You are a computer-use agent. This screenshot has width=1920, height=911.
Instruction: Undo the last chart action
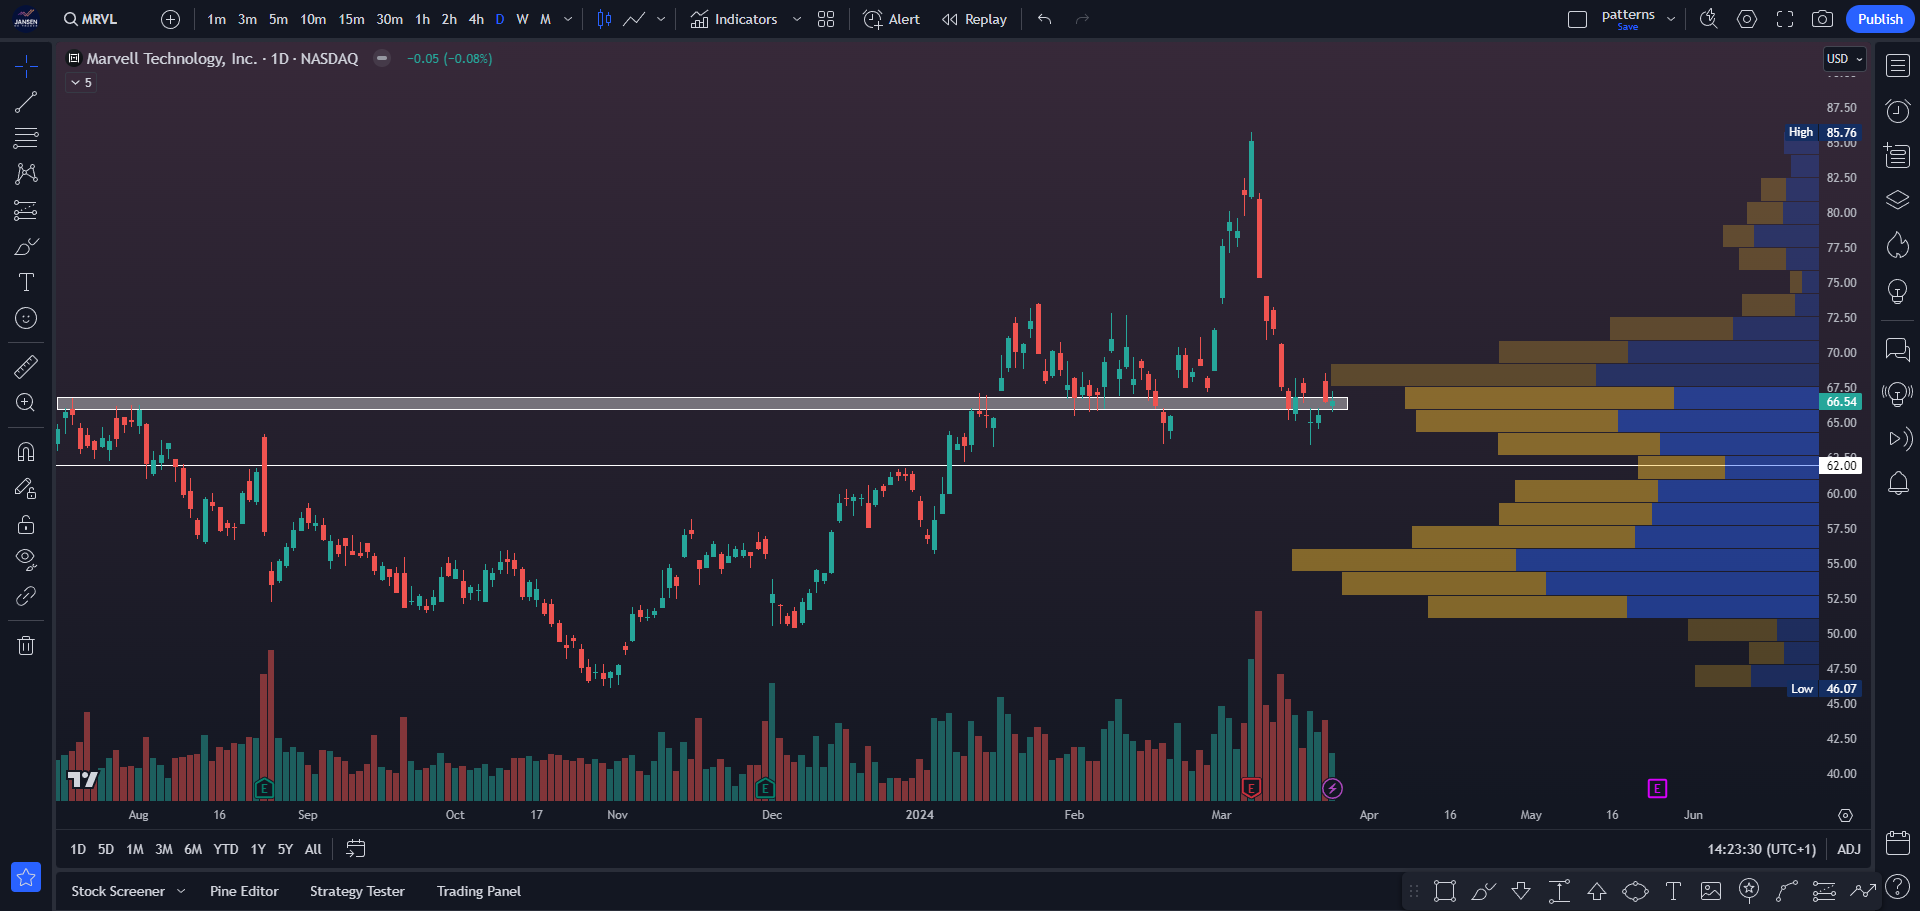click(1045, 19)
